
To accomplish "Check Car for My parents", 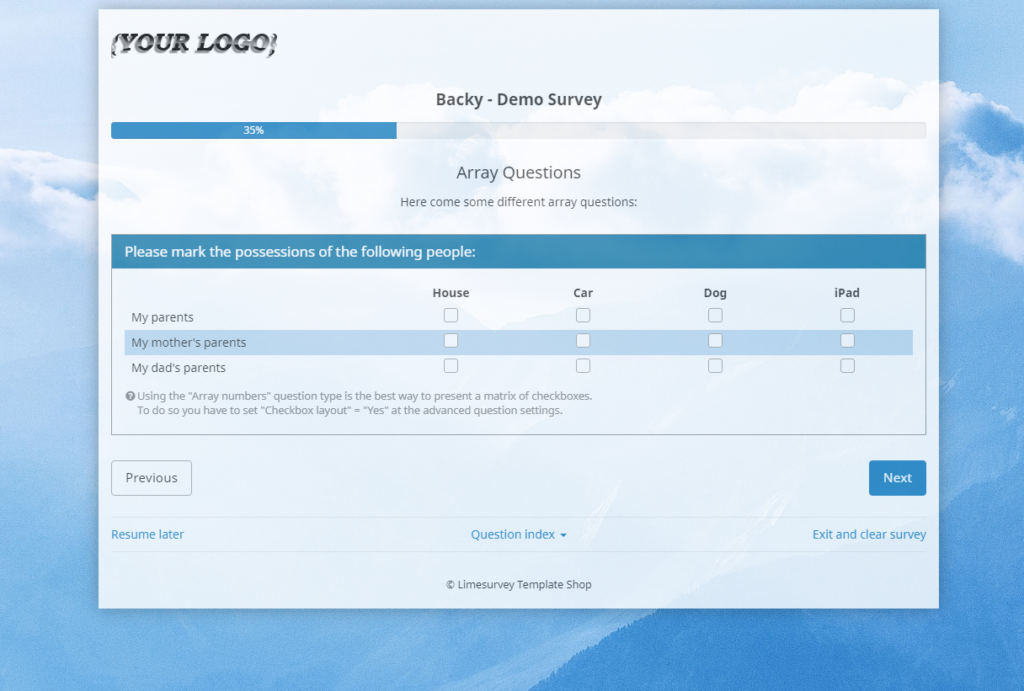I will tap(583, 315).
